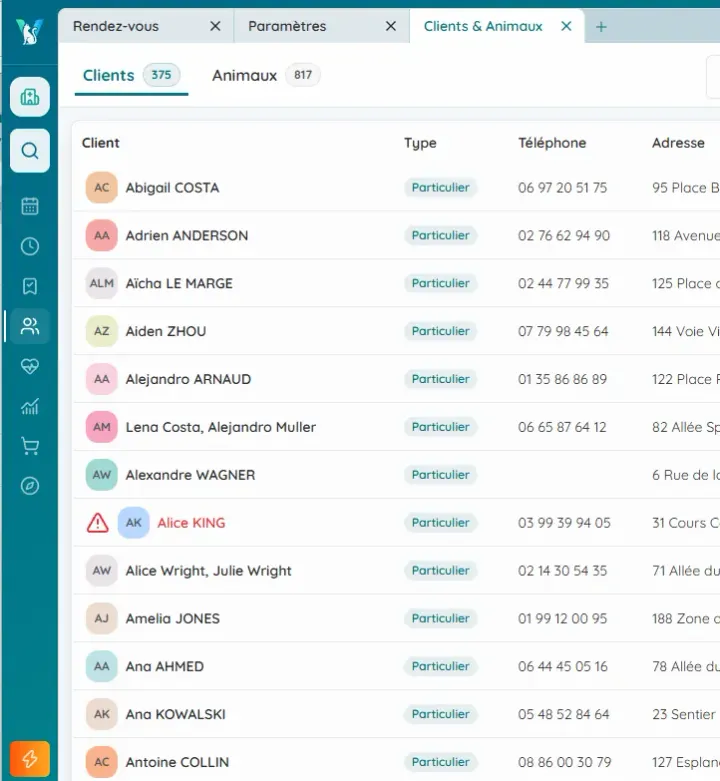Add a new tab with plus icon
This screenshot has height=781, width=720.
point(601,27)
